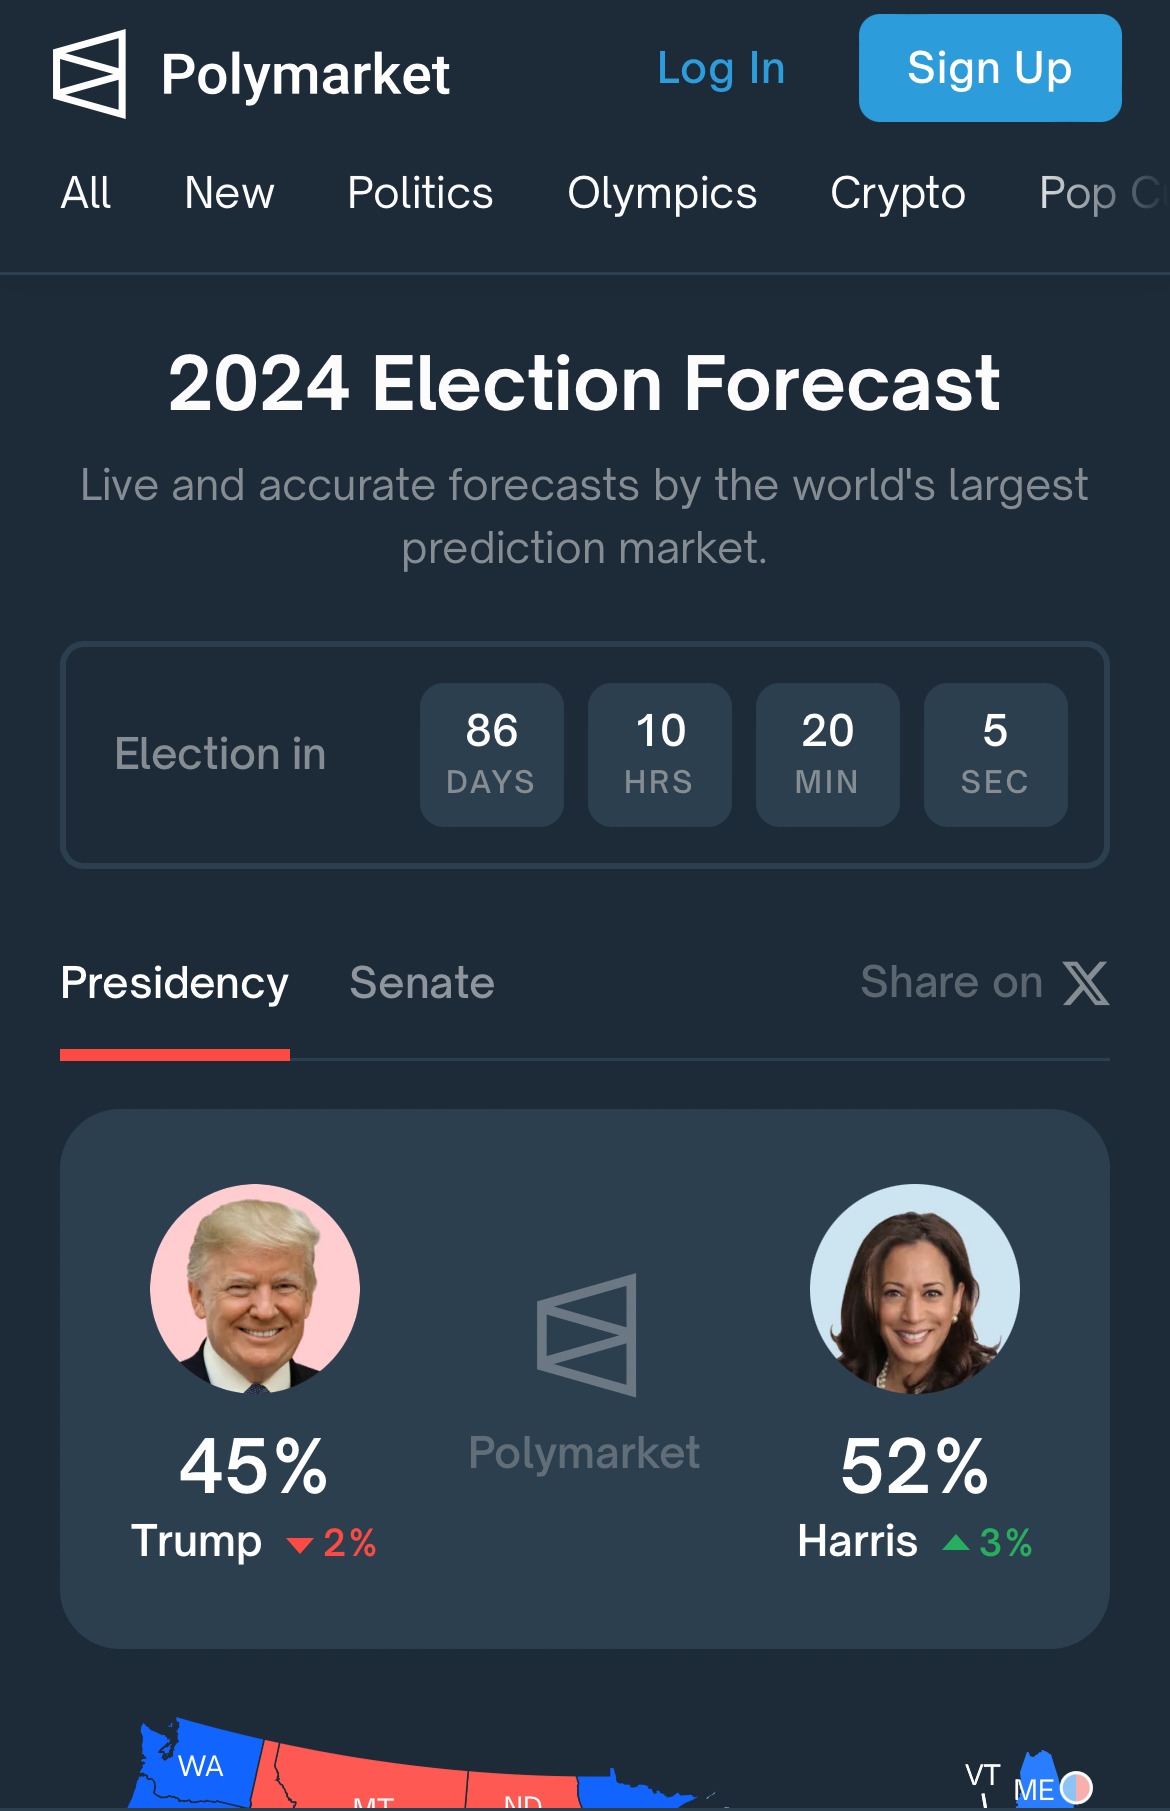1170x1811 pixels.
Task: Open the Olympics category
Action: click(x=662, y=193)
